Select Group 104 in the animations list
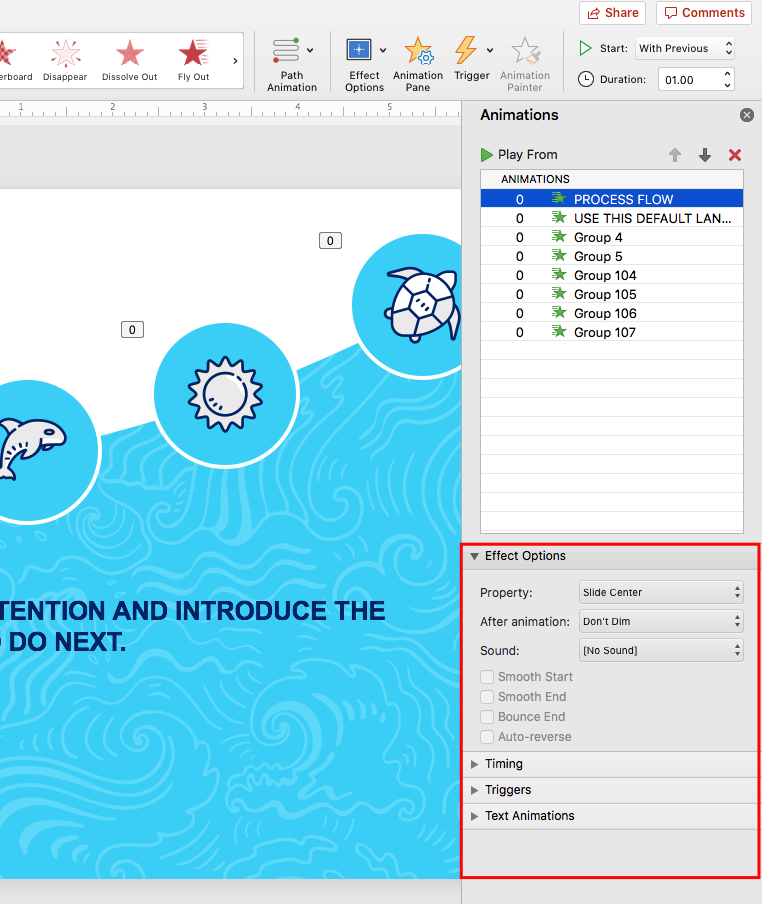 pyautogui.click(x=605, y=275)
